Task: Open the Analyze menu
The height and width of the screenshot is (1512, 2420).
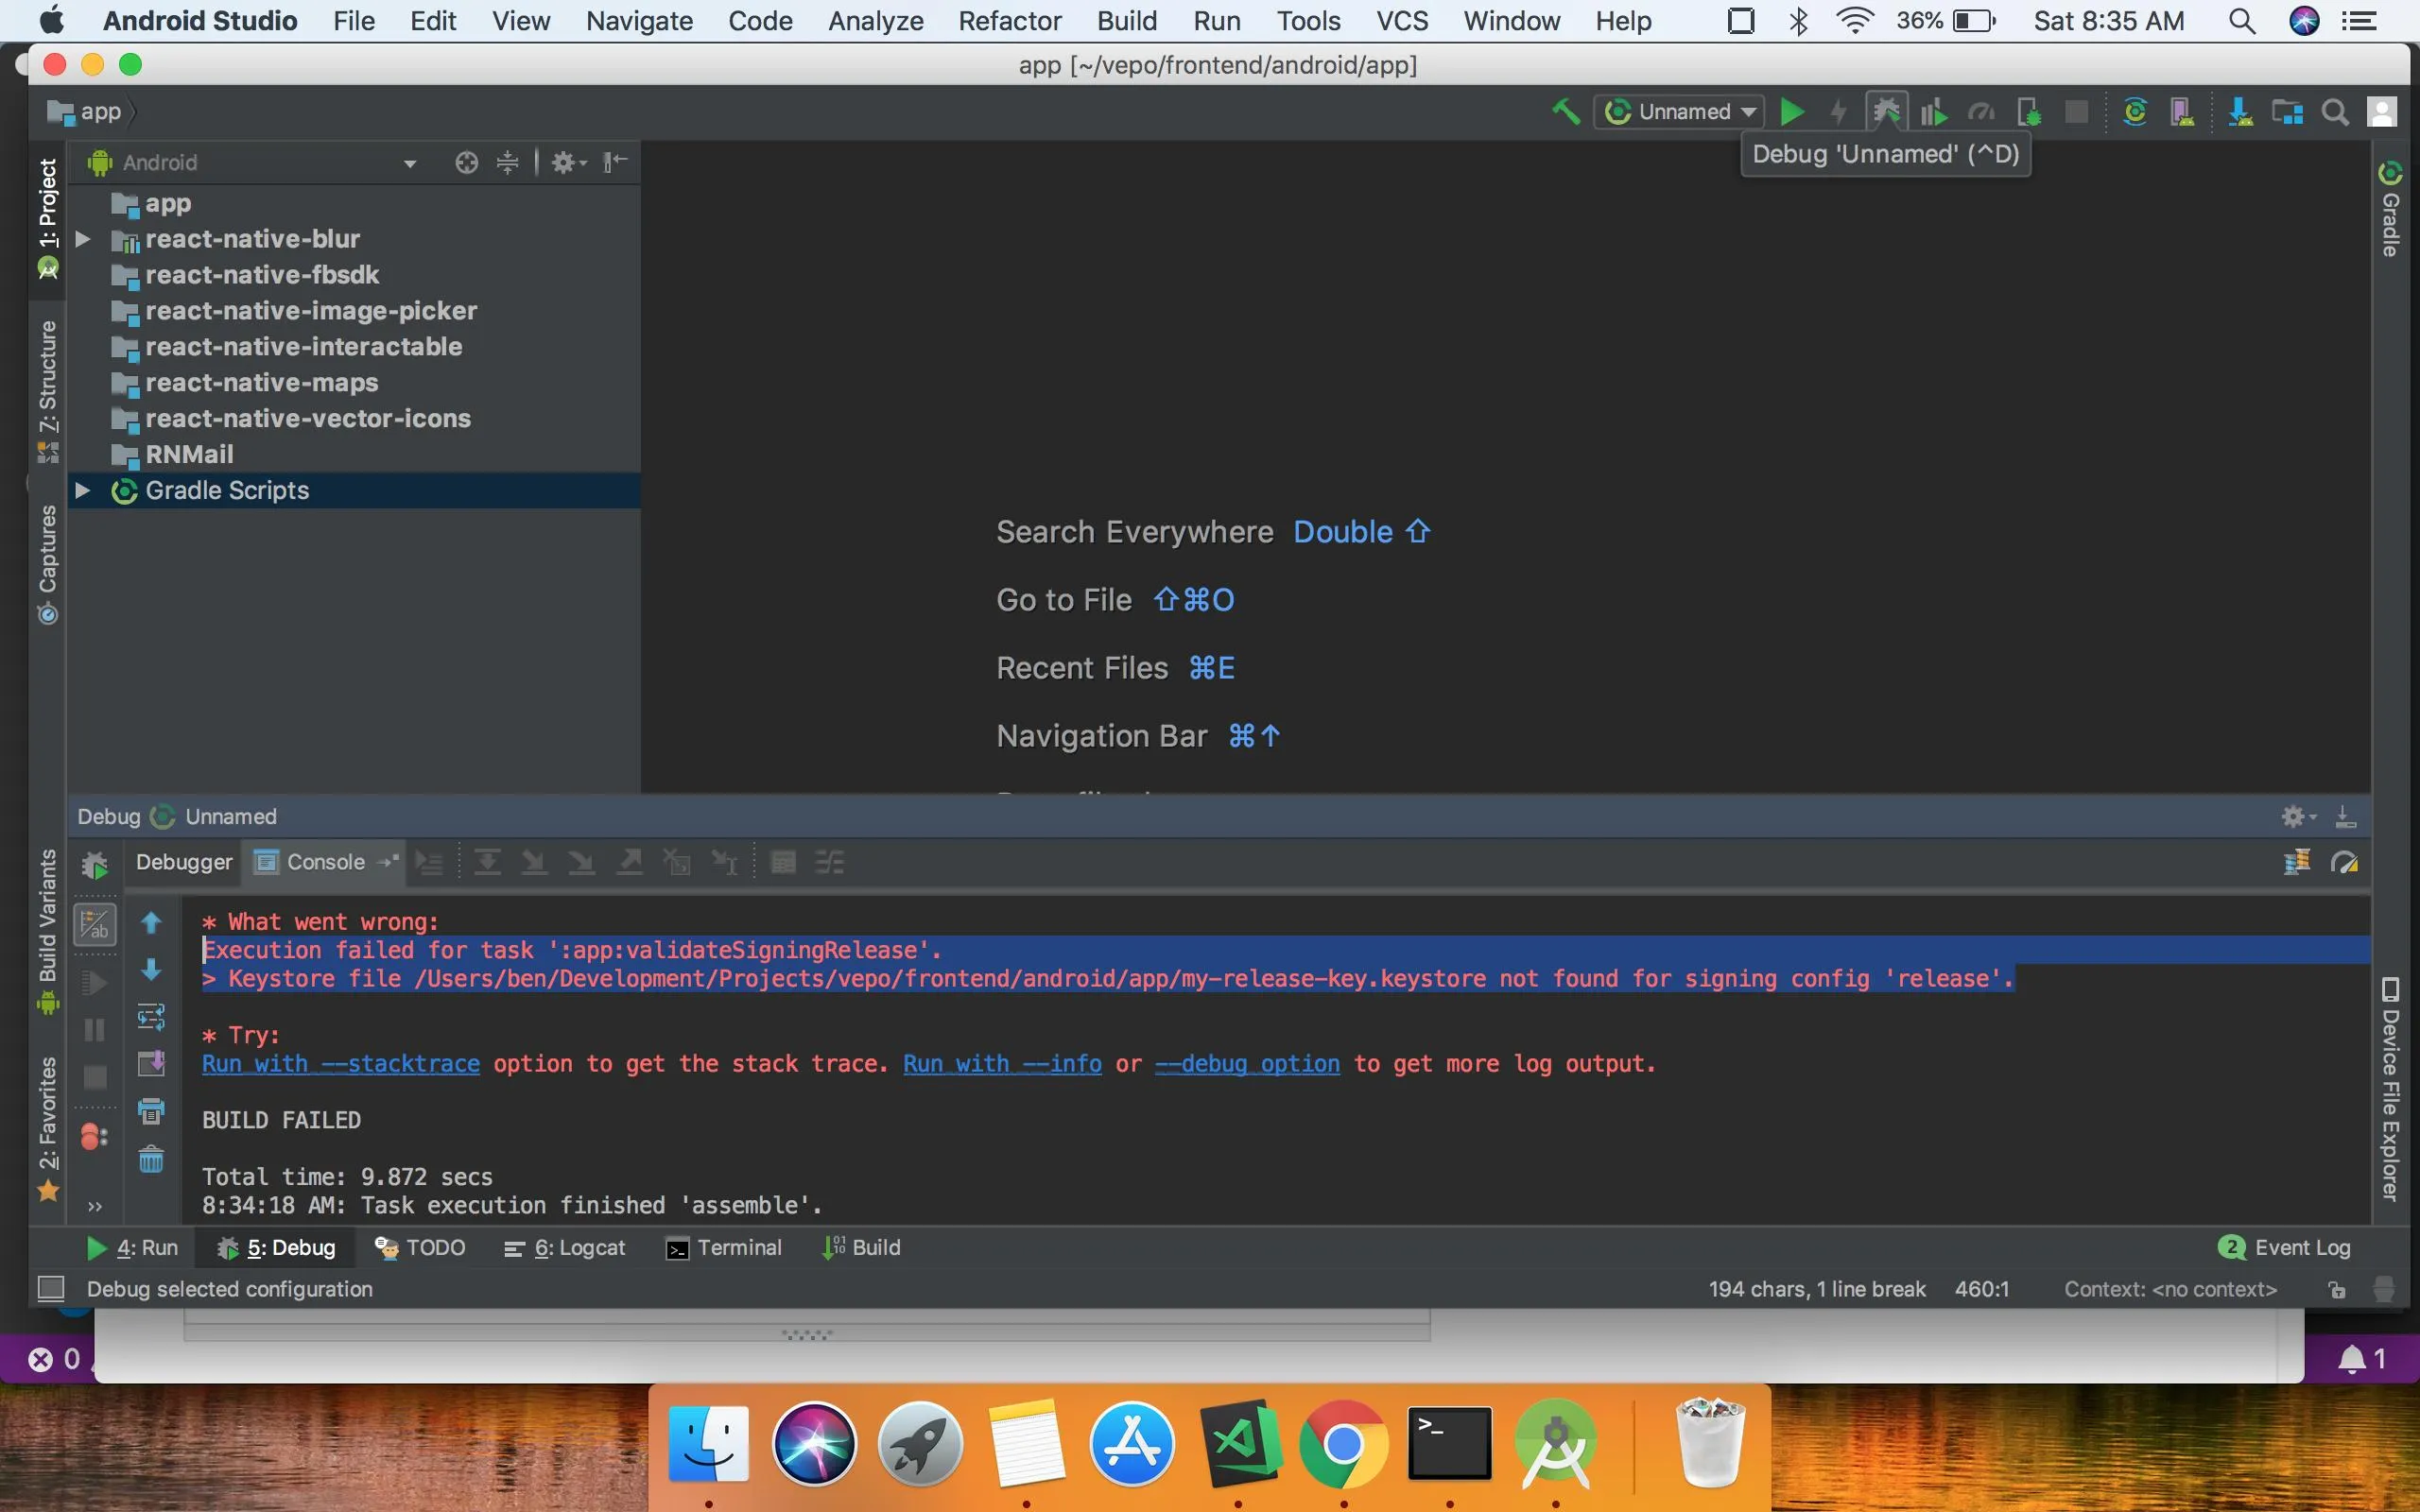Action: pyautogui.click(x=875, y=21)
